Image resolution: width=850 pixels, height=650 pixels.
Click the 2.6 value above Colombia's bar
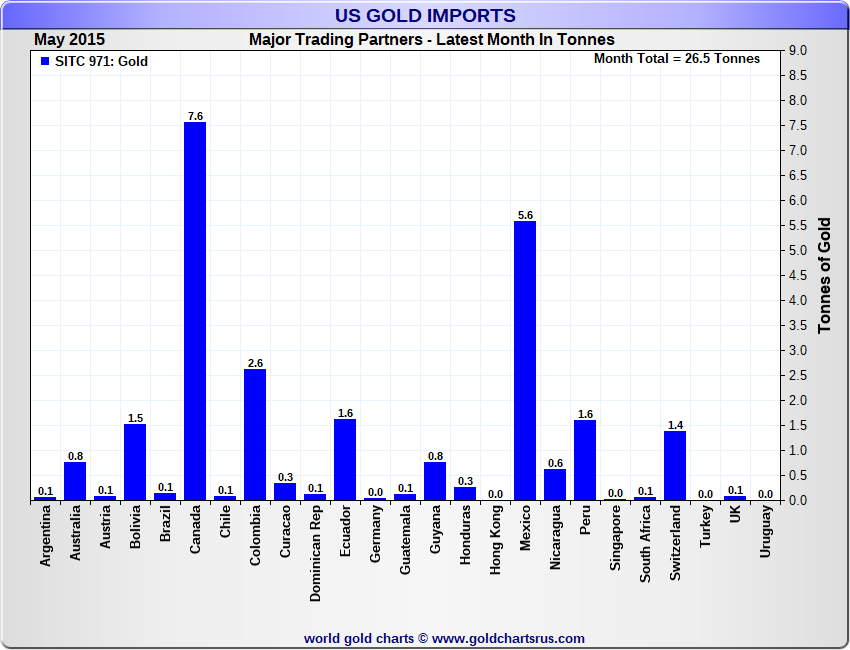(255, 363)
